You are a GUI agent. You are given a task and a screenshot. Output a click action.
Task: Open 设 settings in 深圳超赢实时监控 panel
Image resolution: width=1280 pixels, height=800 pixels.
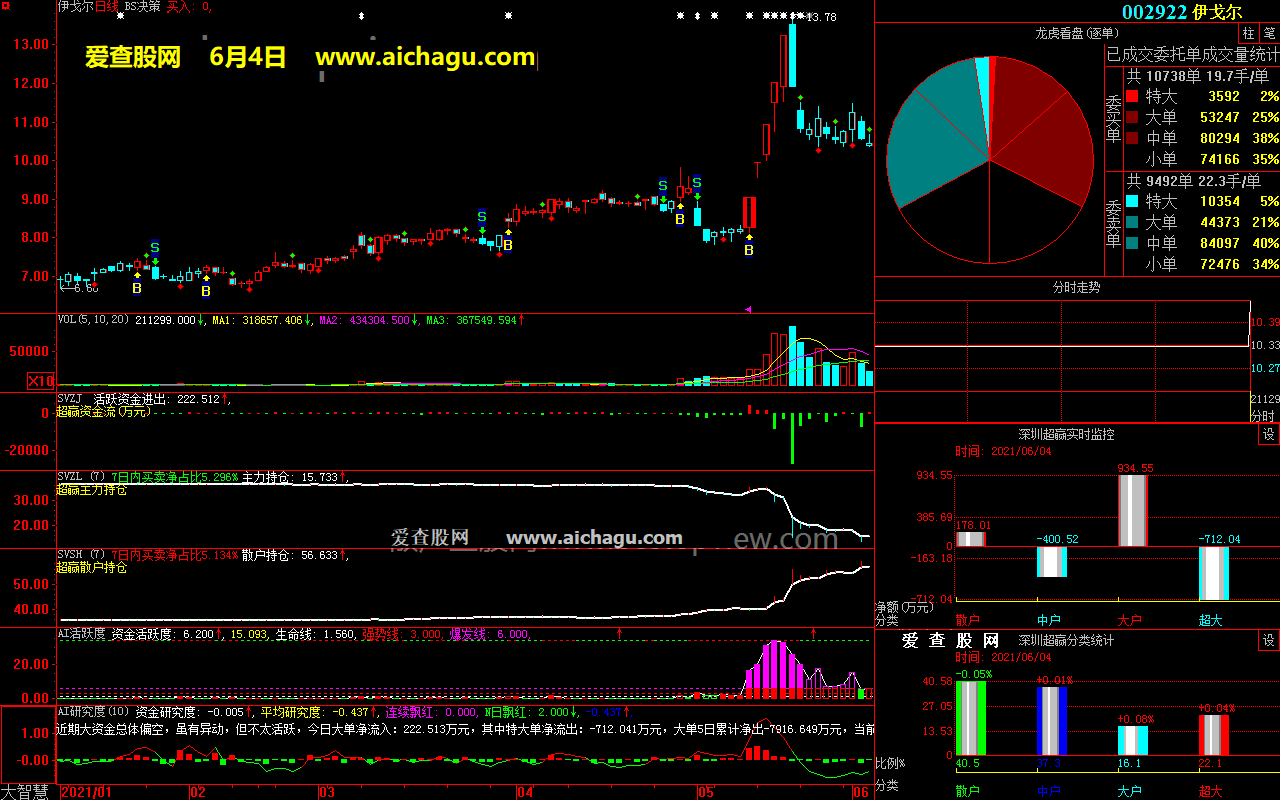click(1269, 434)
